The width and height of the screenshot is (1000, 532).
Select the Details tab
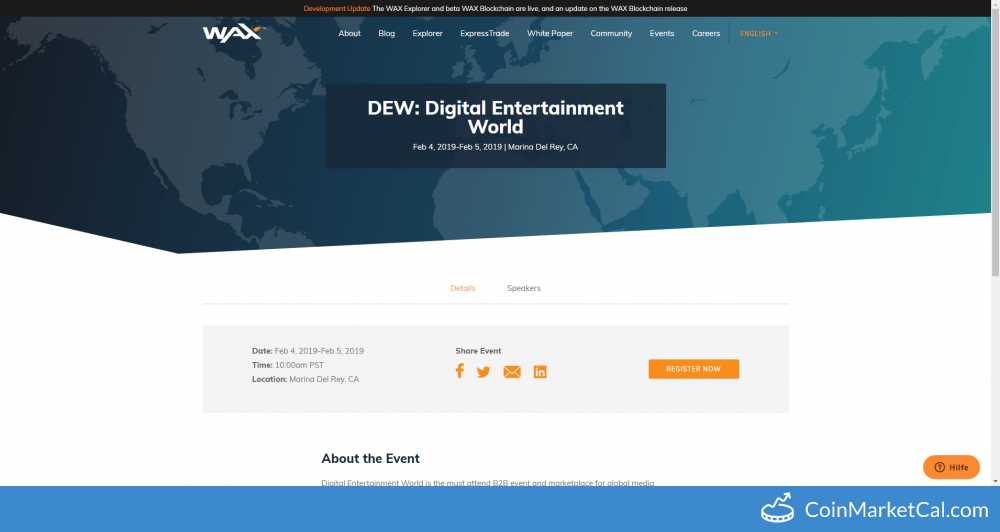tap(462, 288)
